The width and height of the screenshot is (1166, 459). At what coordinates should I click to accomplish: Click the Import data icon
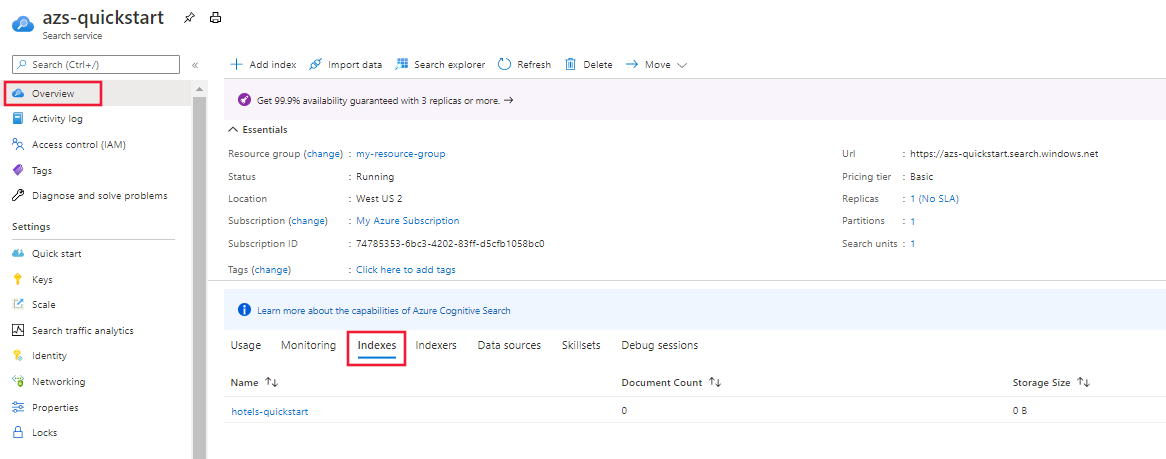point(315,64)
